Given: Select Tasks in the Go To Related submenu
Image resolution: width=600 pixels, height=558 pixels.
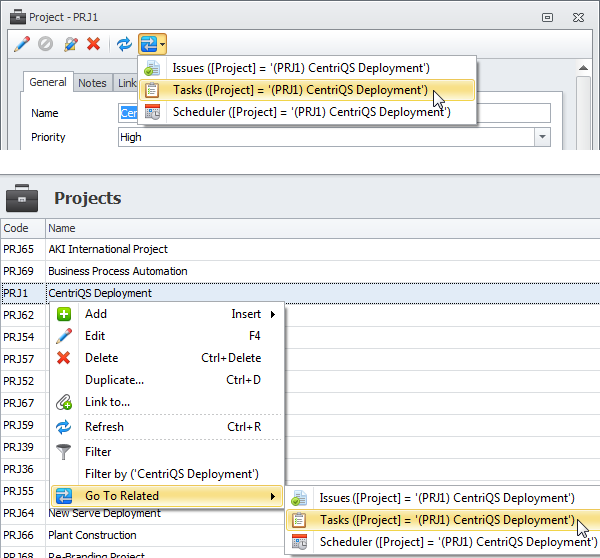Looking at the screenshot, I should tap(446, 520).
